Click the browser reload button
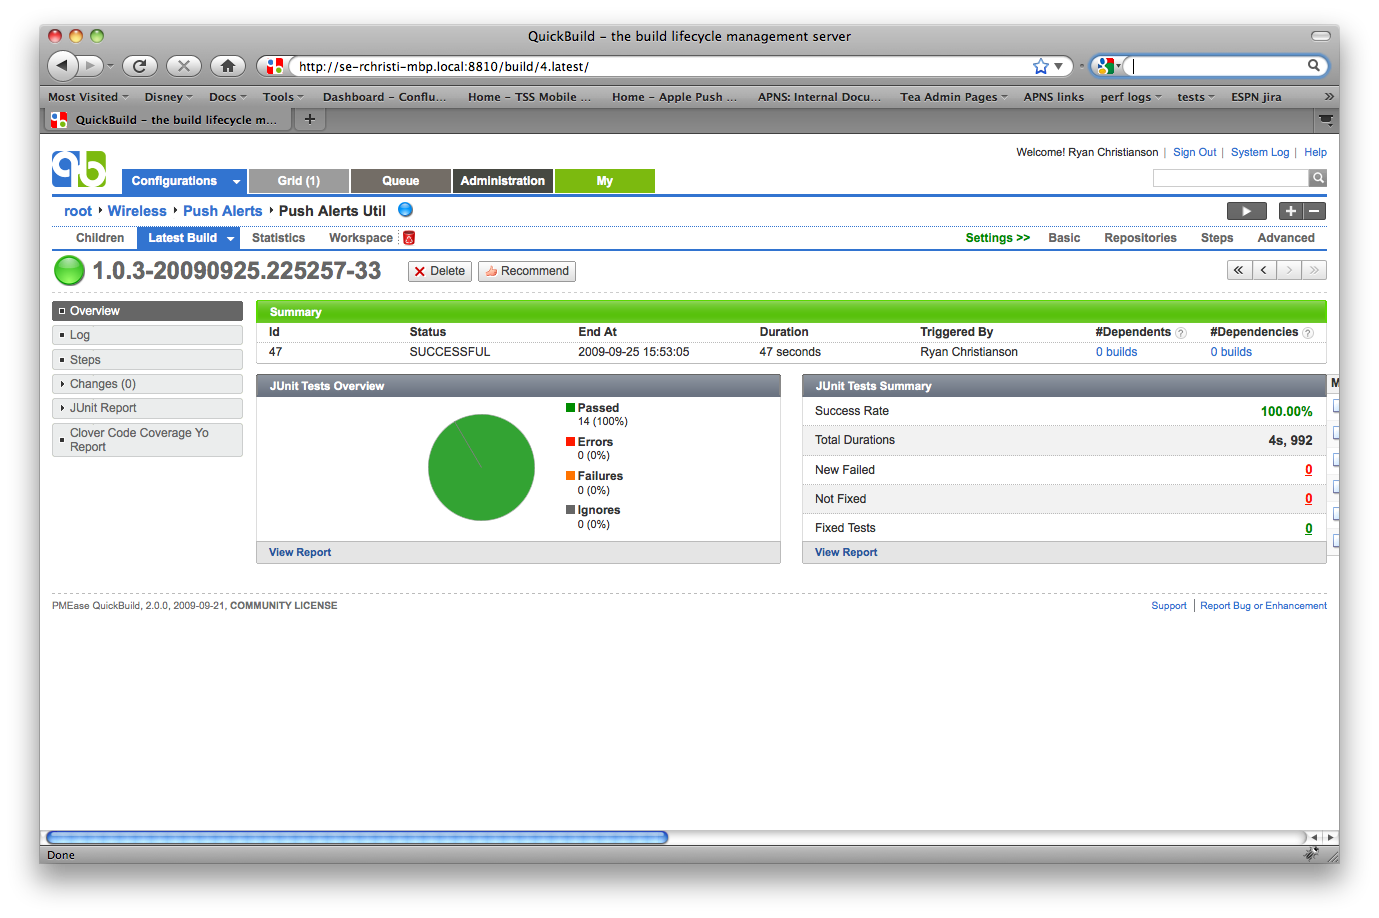The height and width of the screenshot is (918, 1379). click(x=139, y=66)
